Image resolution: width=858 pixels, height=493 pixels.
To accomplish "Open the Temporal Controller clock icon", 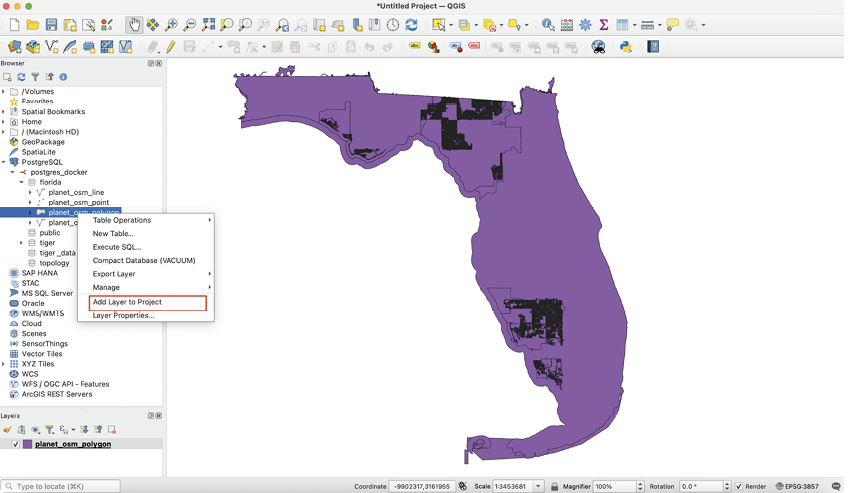I will (x=393, y=25).
